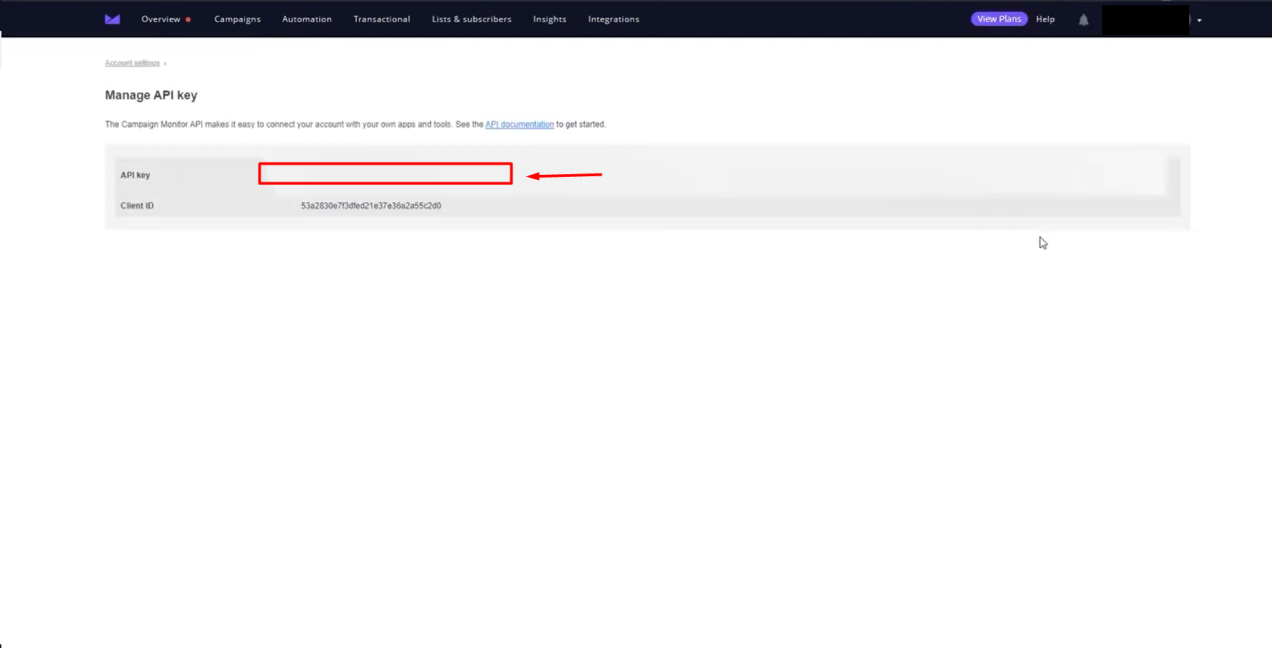Open the Help link

point(1045,19)
